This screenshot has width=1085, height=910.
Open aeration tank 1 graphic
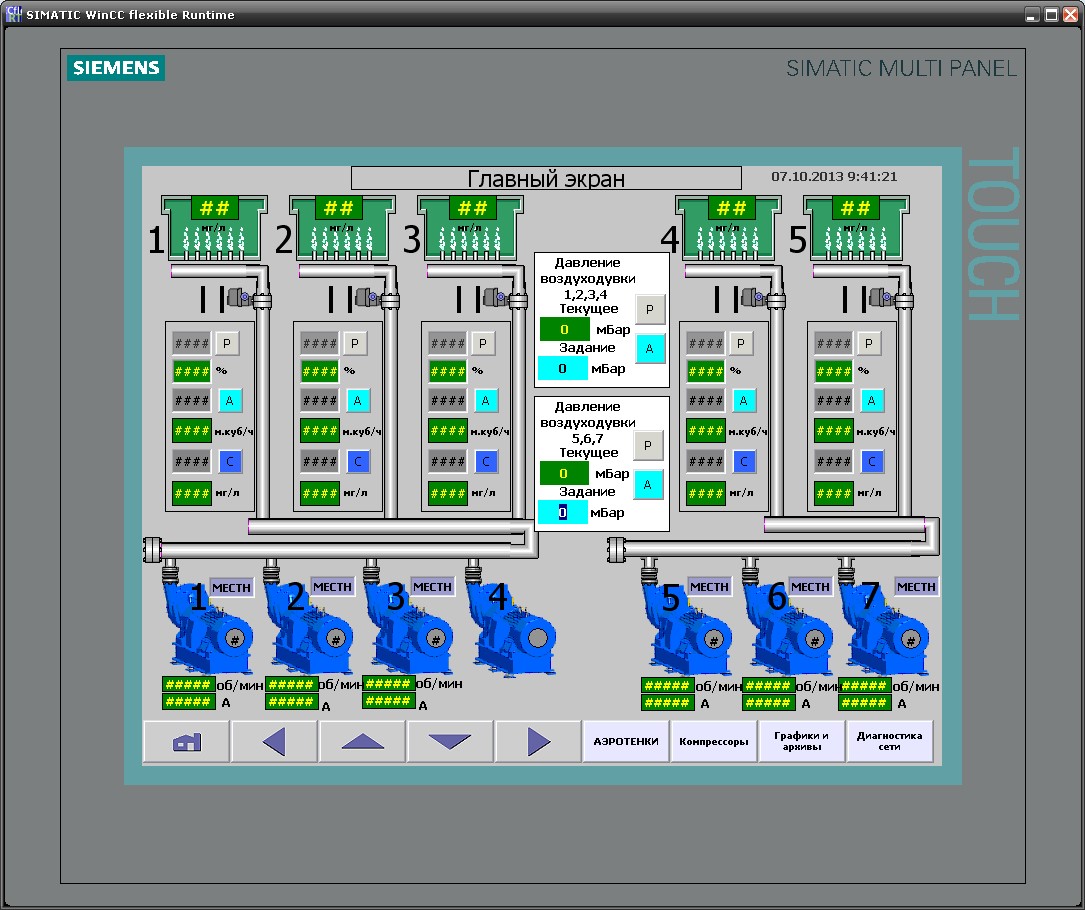point(215,227)
